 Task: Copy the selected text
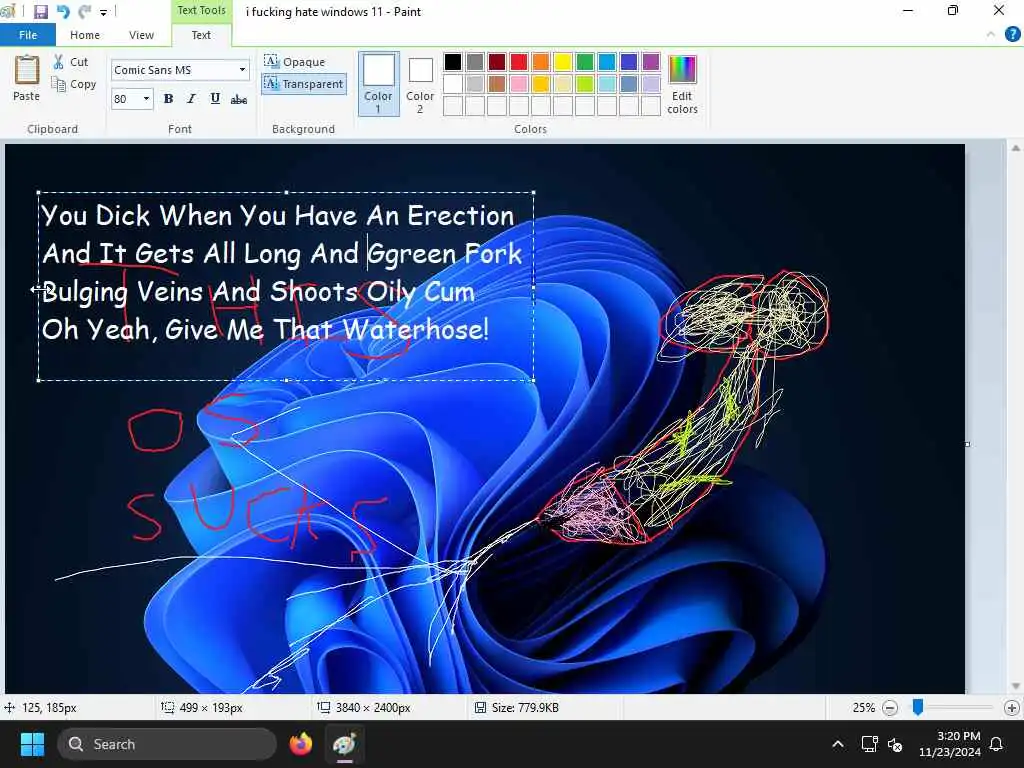point(74,84)
